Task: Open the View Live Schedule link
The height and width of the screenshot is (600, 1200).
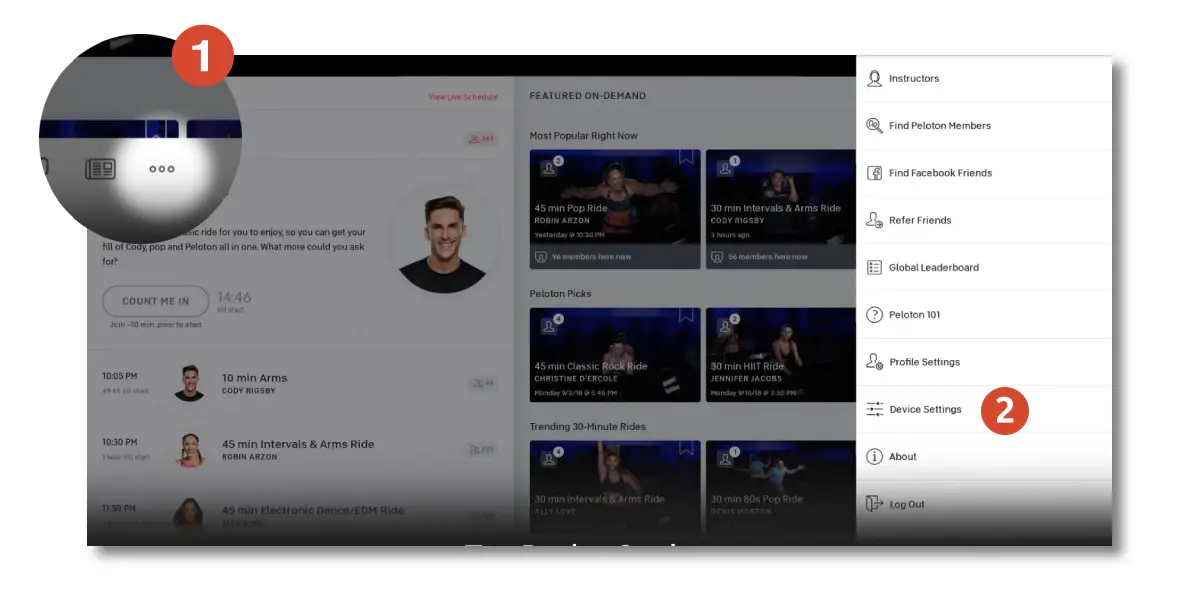Action: (x=462, y=97)
